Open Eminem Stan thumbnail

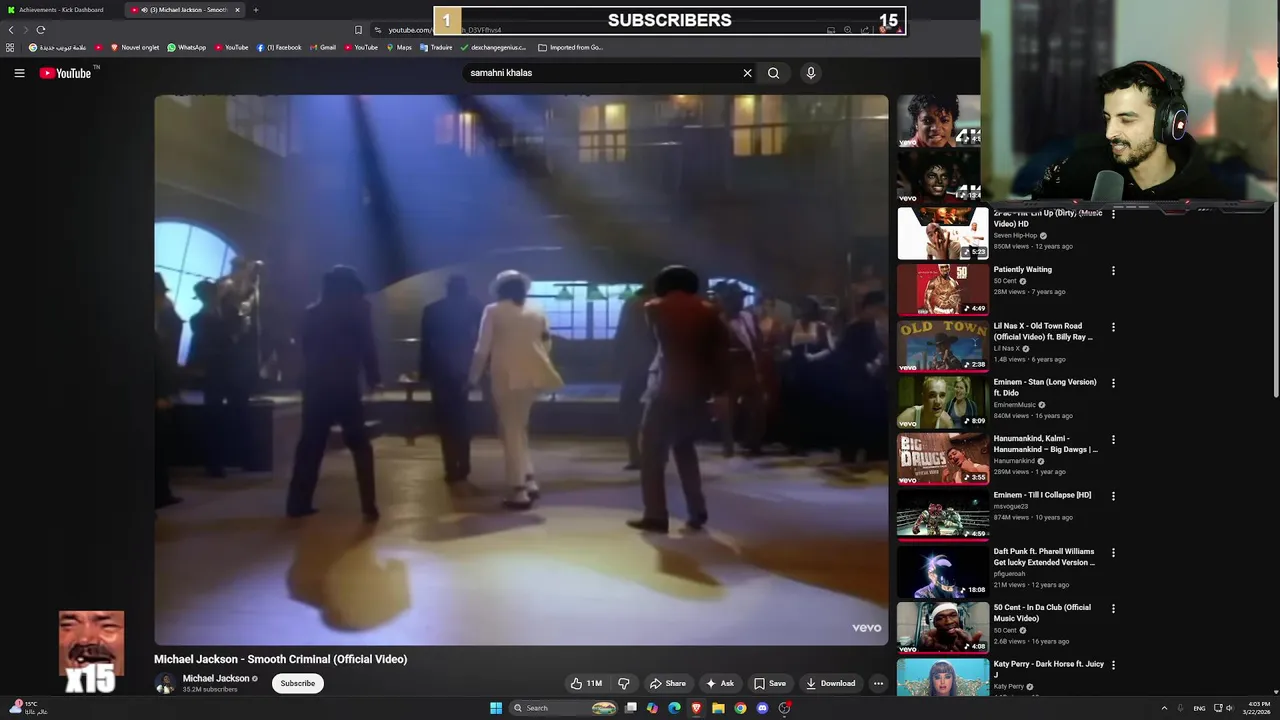tap(942, 402)
